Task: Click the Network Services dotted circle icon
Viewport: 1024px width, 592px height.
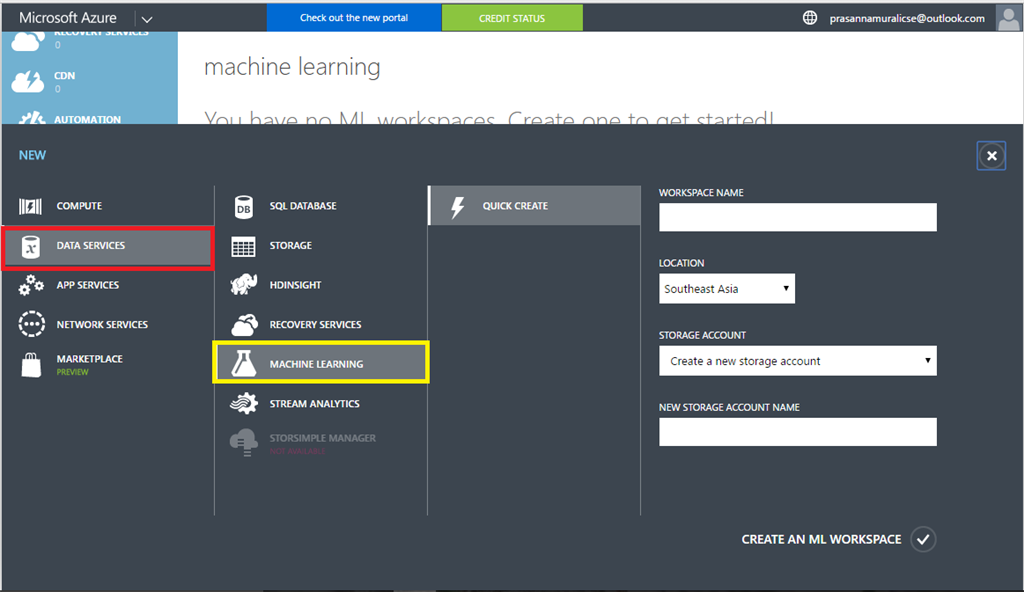Action: [x=31, y=324]
